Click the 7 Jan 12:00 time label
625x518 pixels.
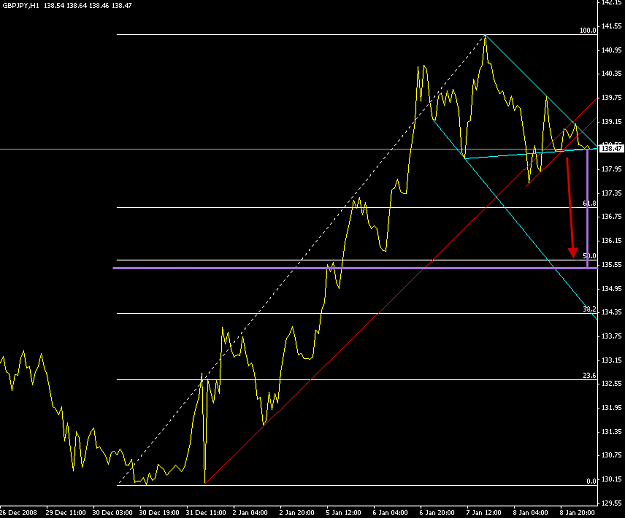[484, 512]
